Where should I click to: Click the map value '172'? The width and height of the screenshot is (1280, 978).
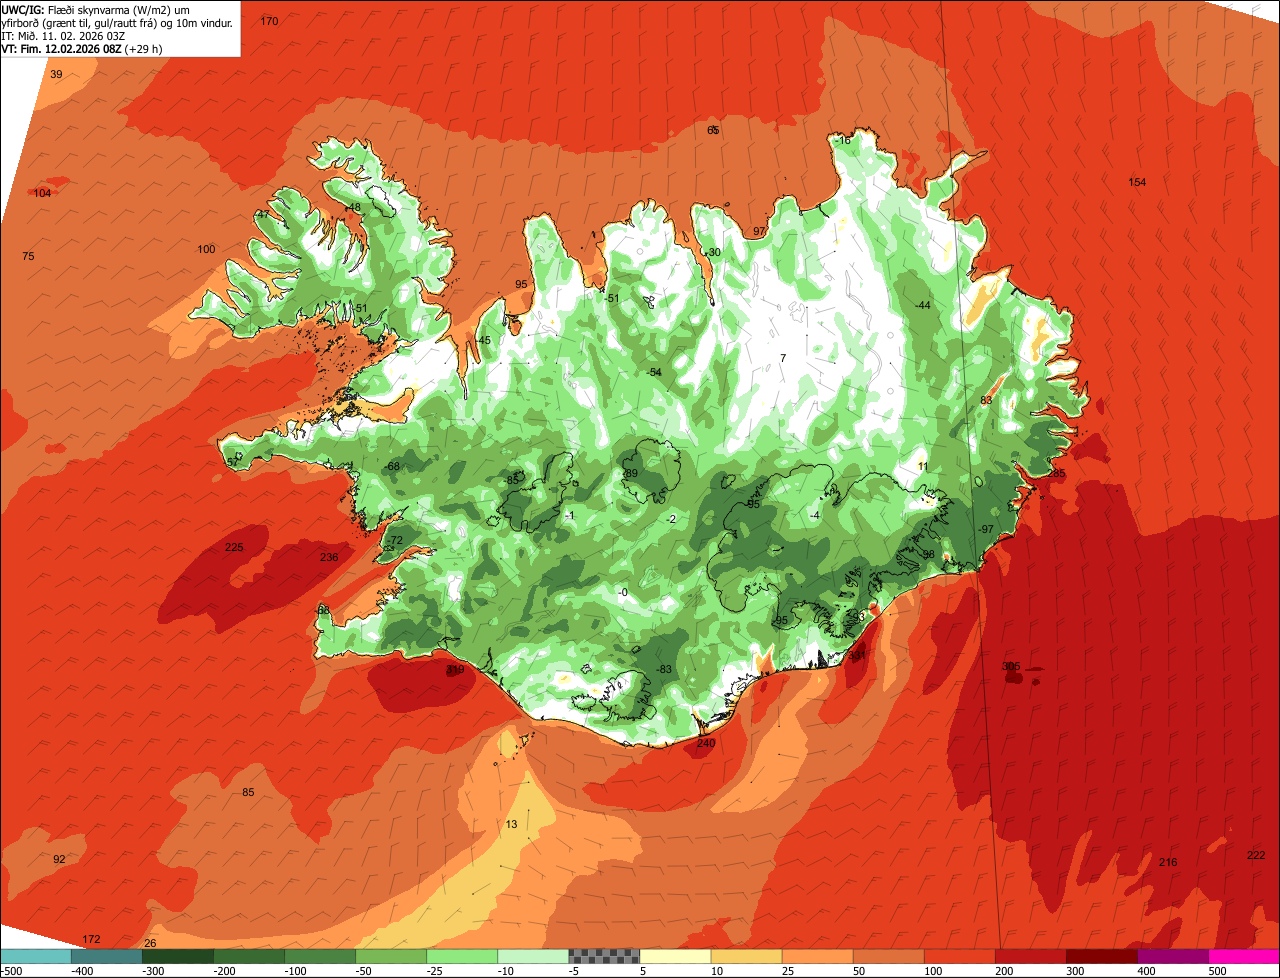pyautogui.click(x=92, y=939)
